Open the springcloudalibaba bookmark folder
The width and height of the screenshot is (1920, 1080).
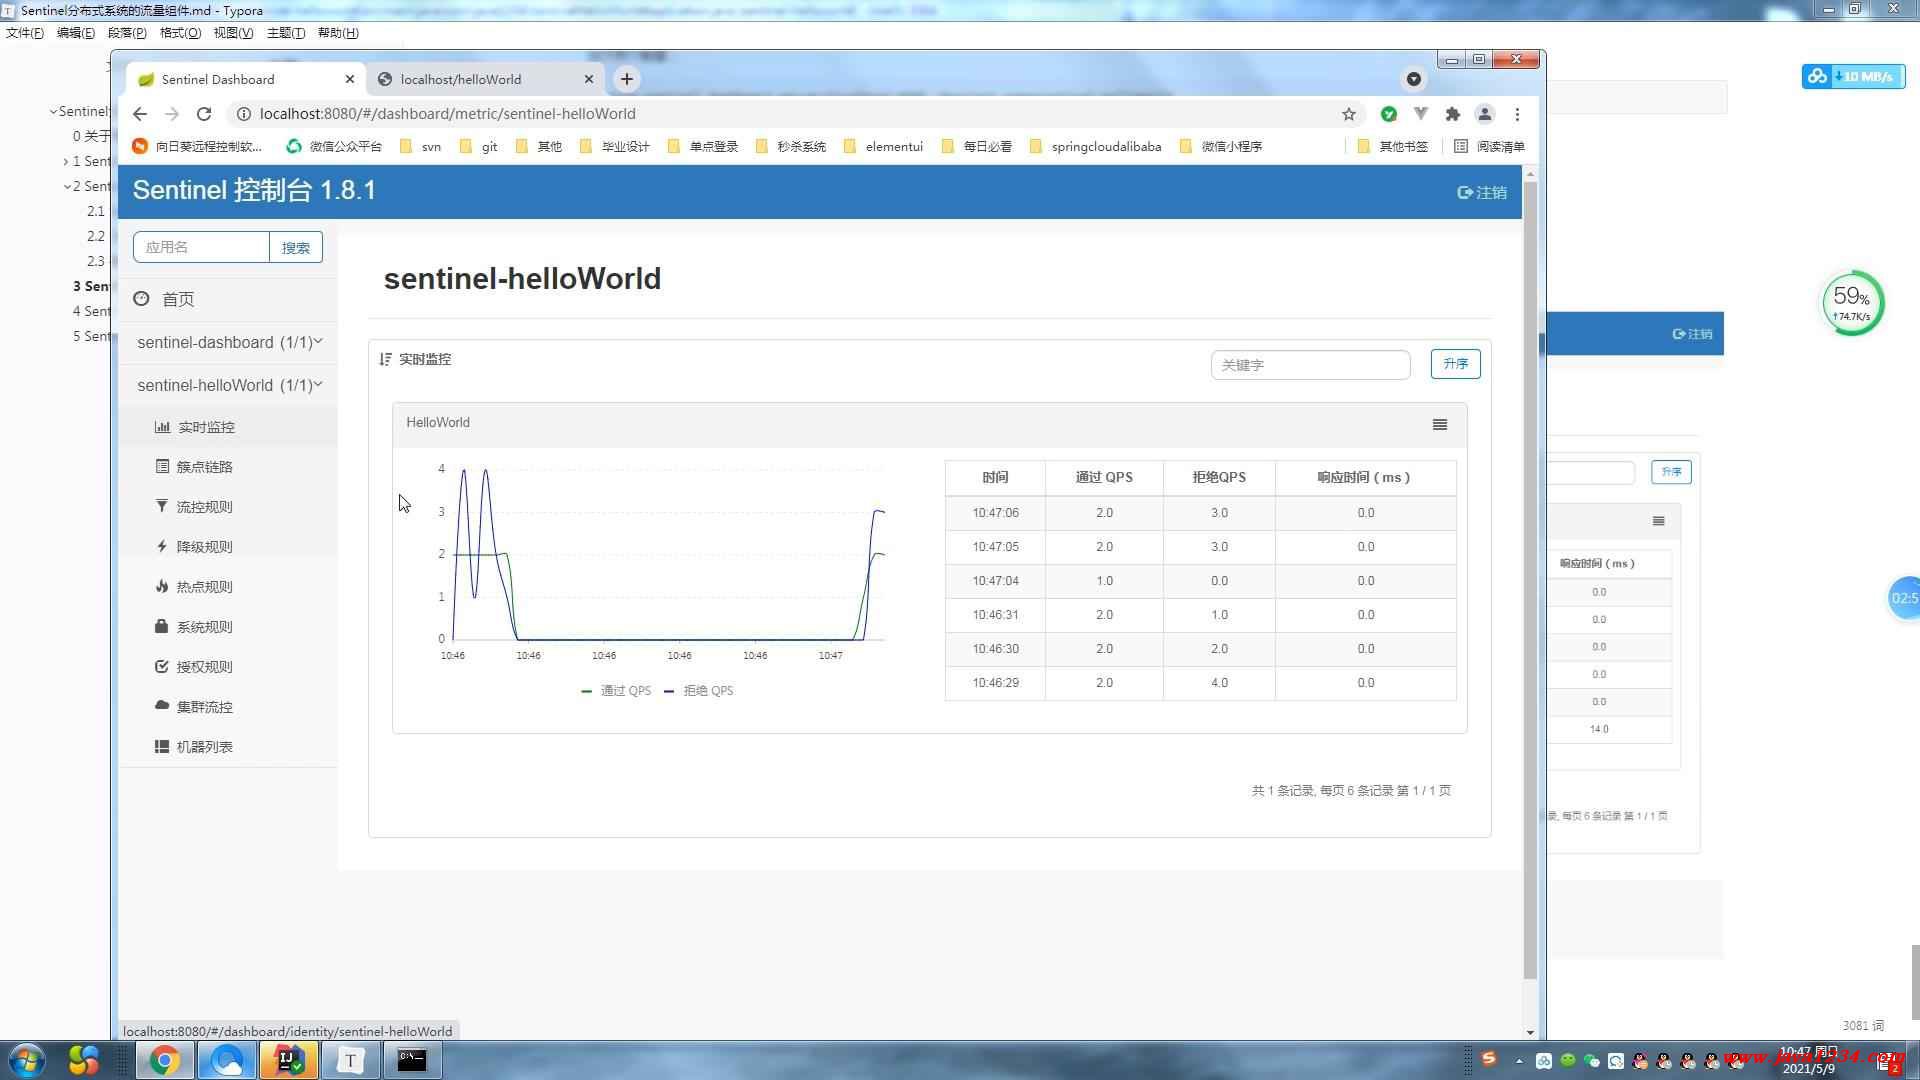(x=1095, y=146)
